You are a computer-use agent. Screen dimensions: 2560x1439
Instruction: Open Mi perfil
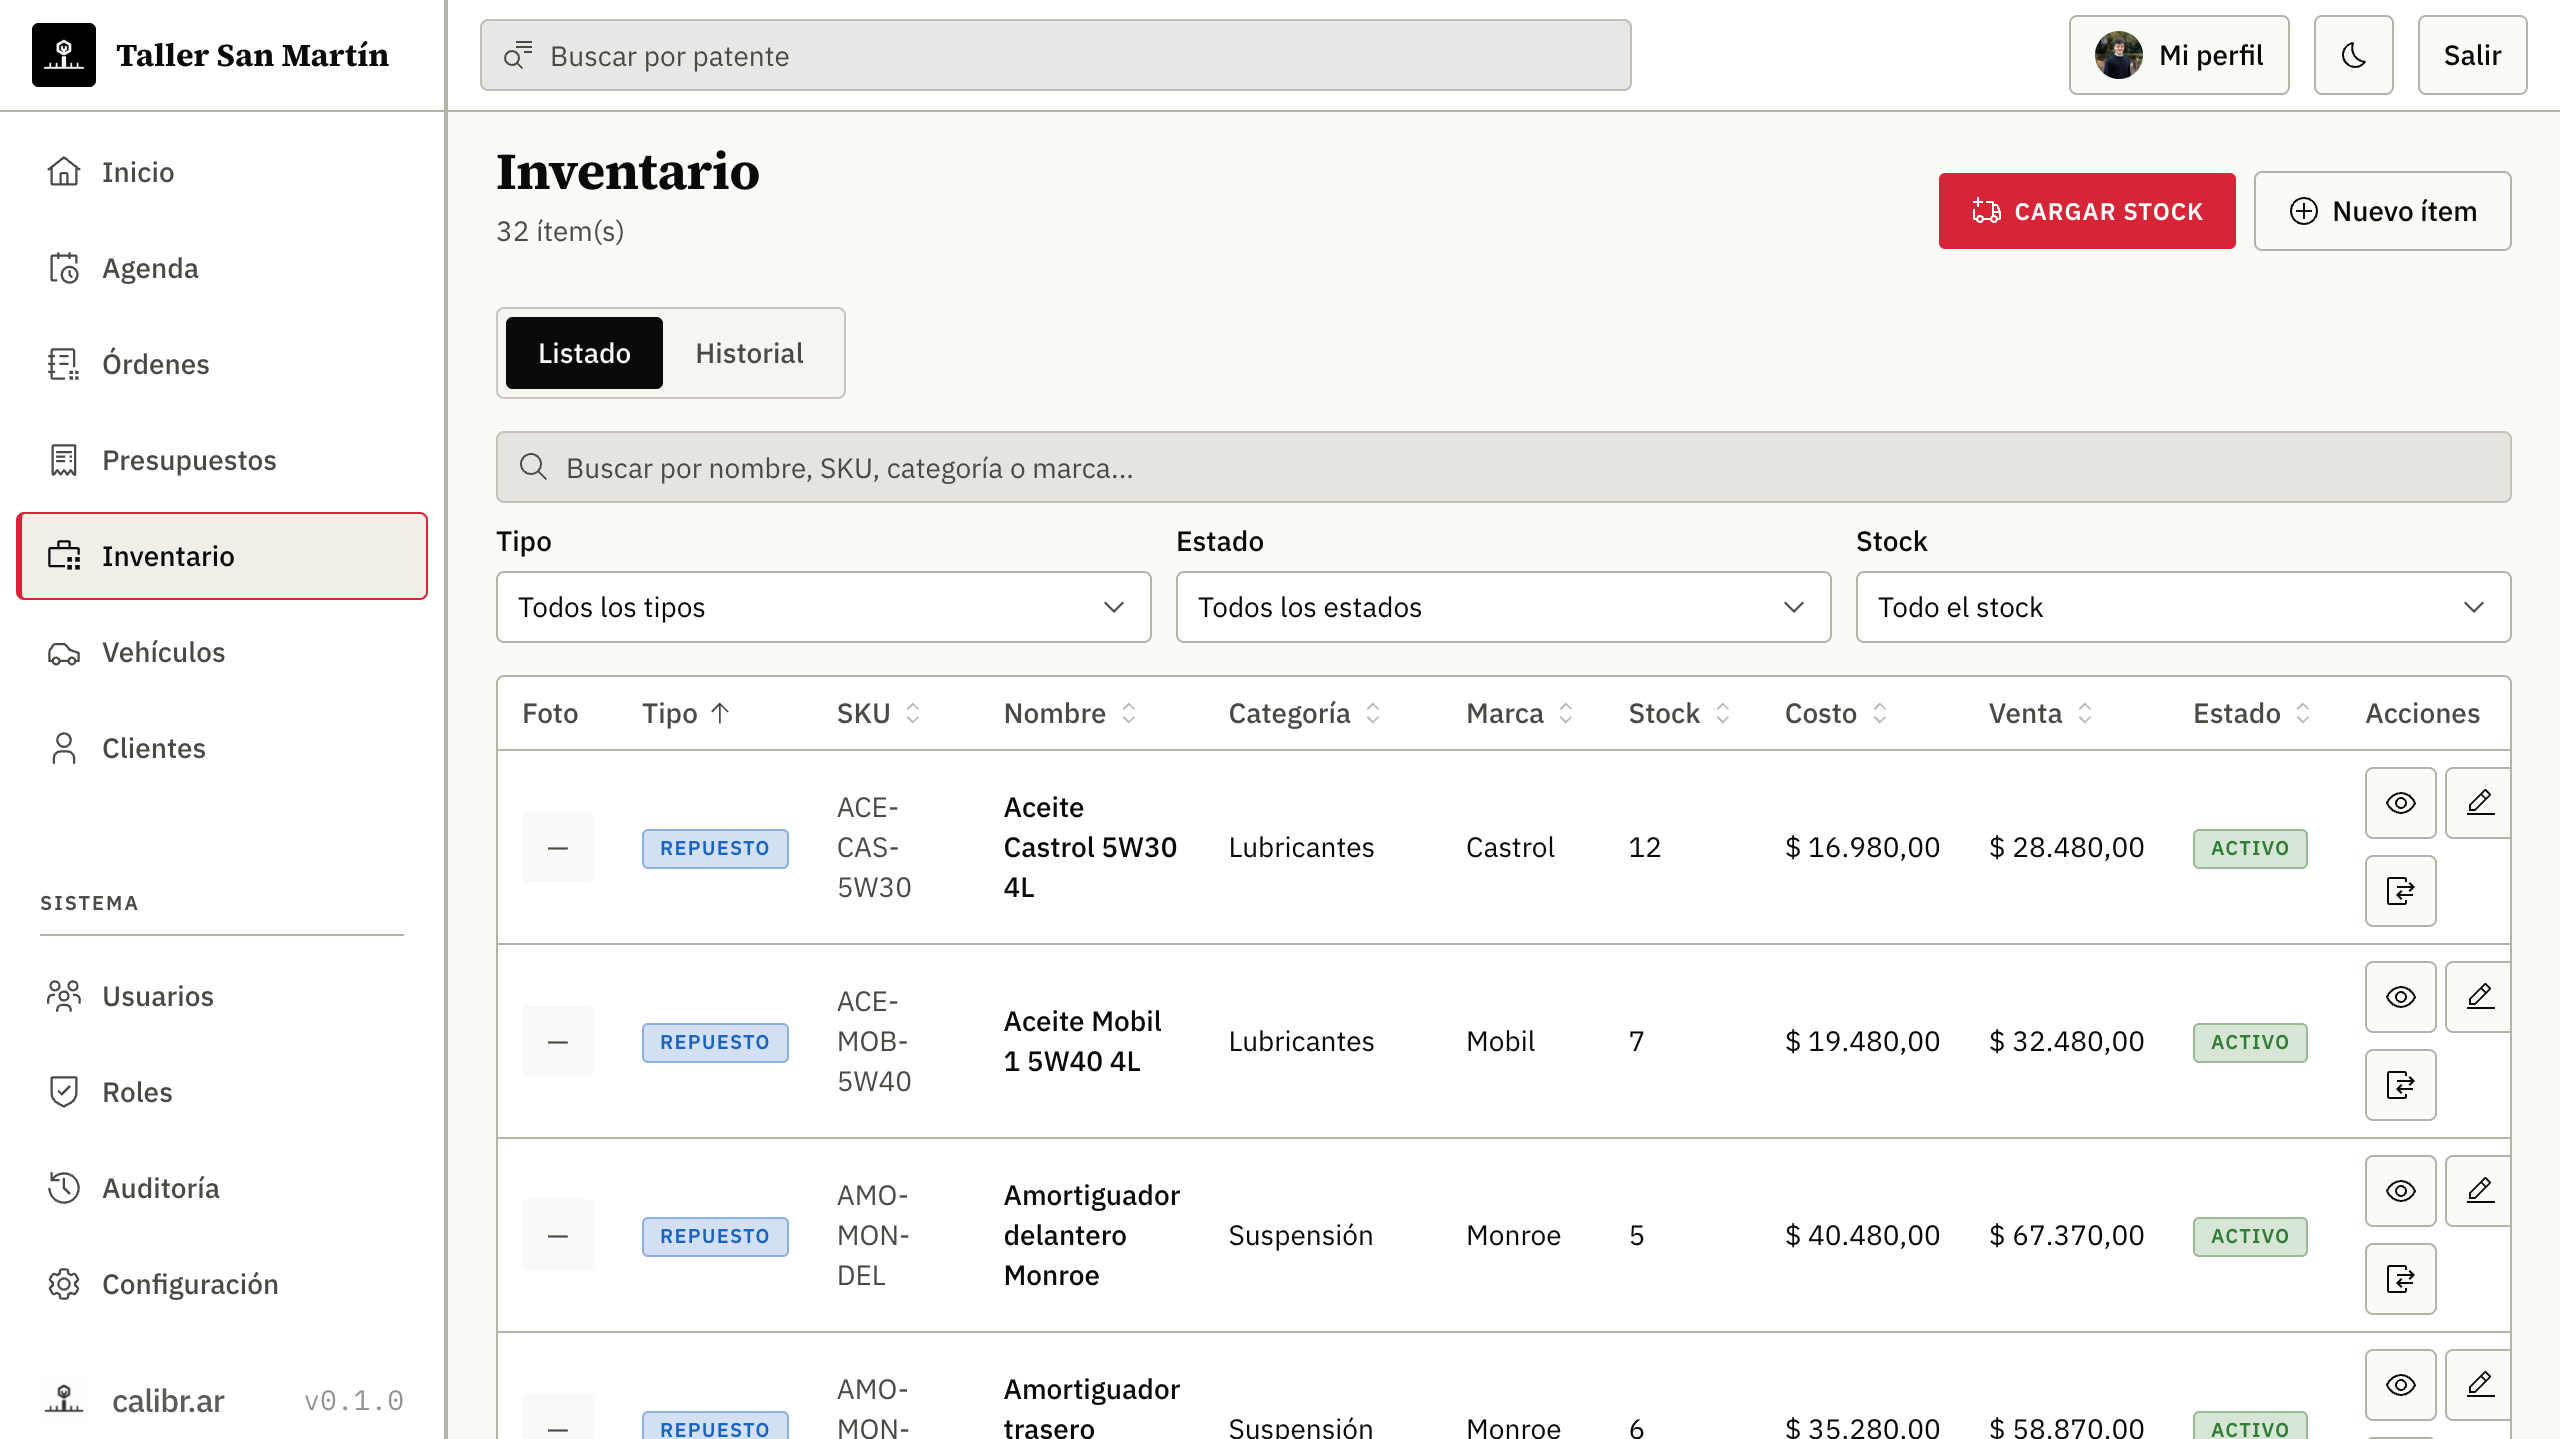2179,55
